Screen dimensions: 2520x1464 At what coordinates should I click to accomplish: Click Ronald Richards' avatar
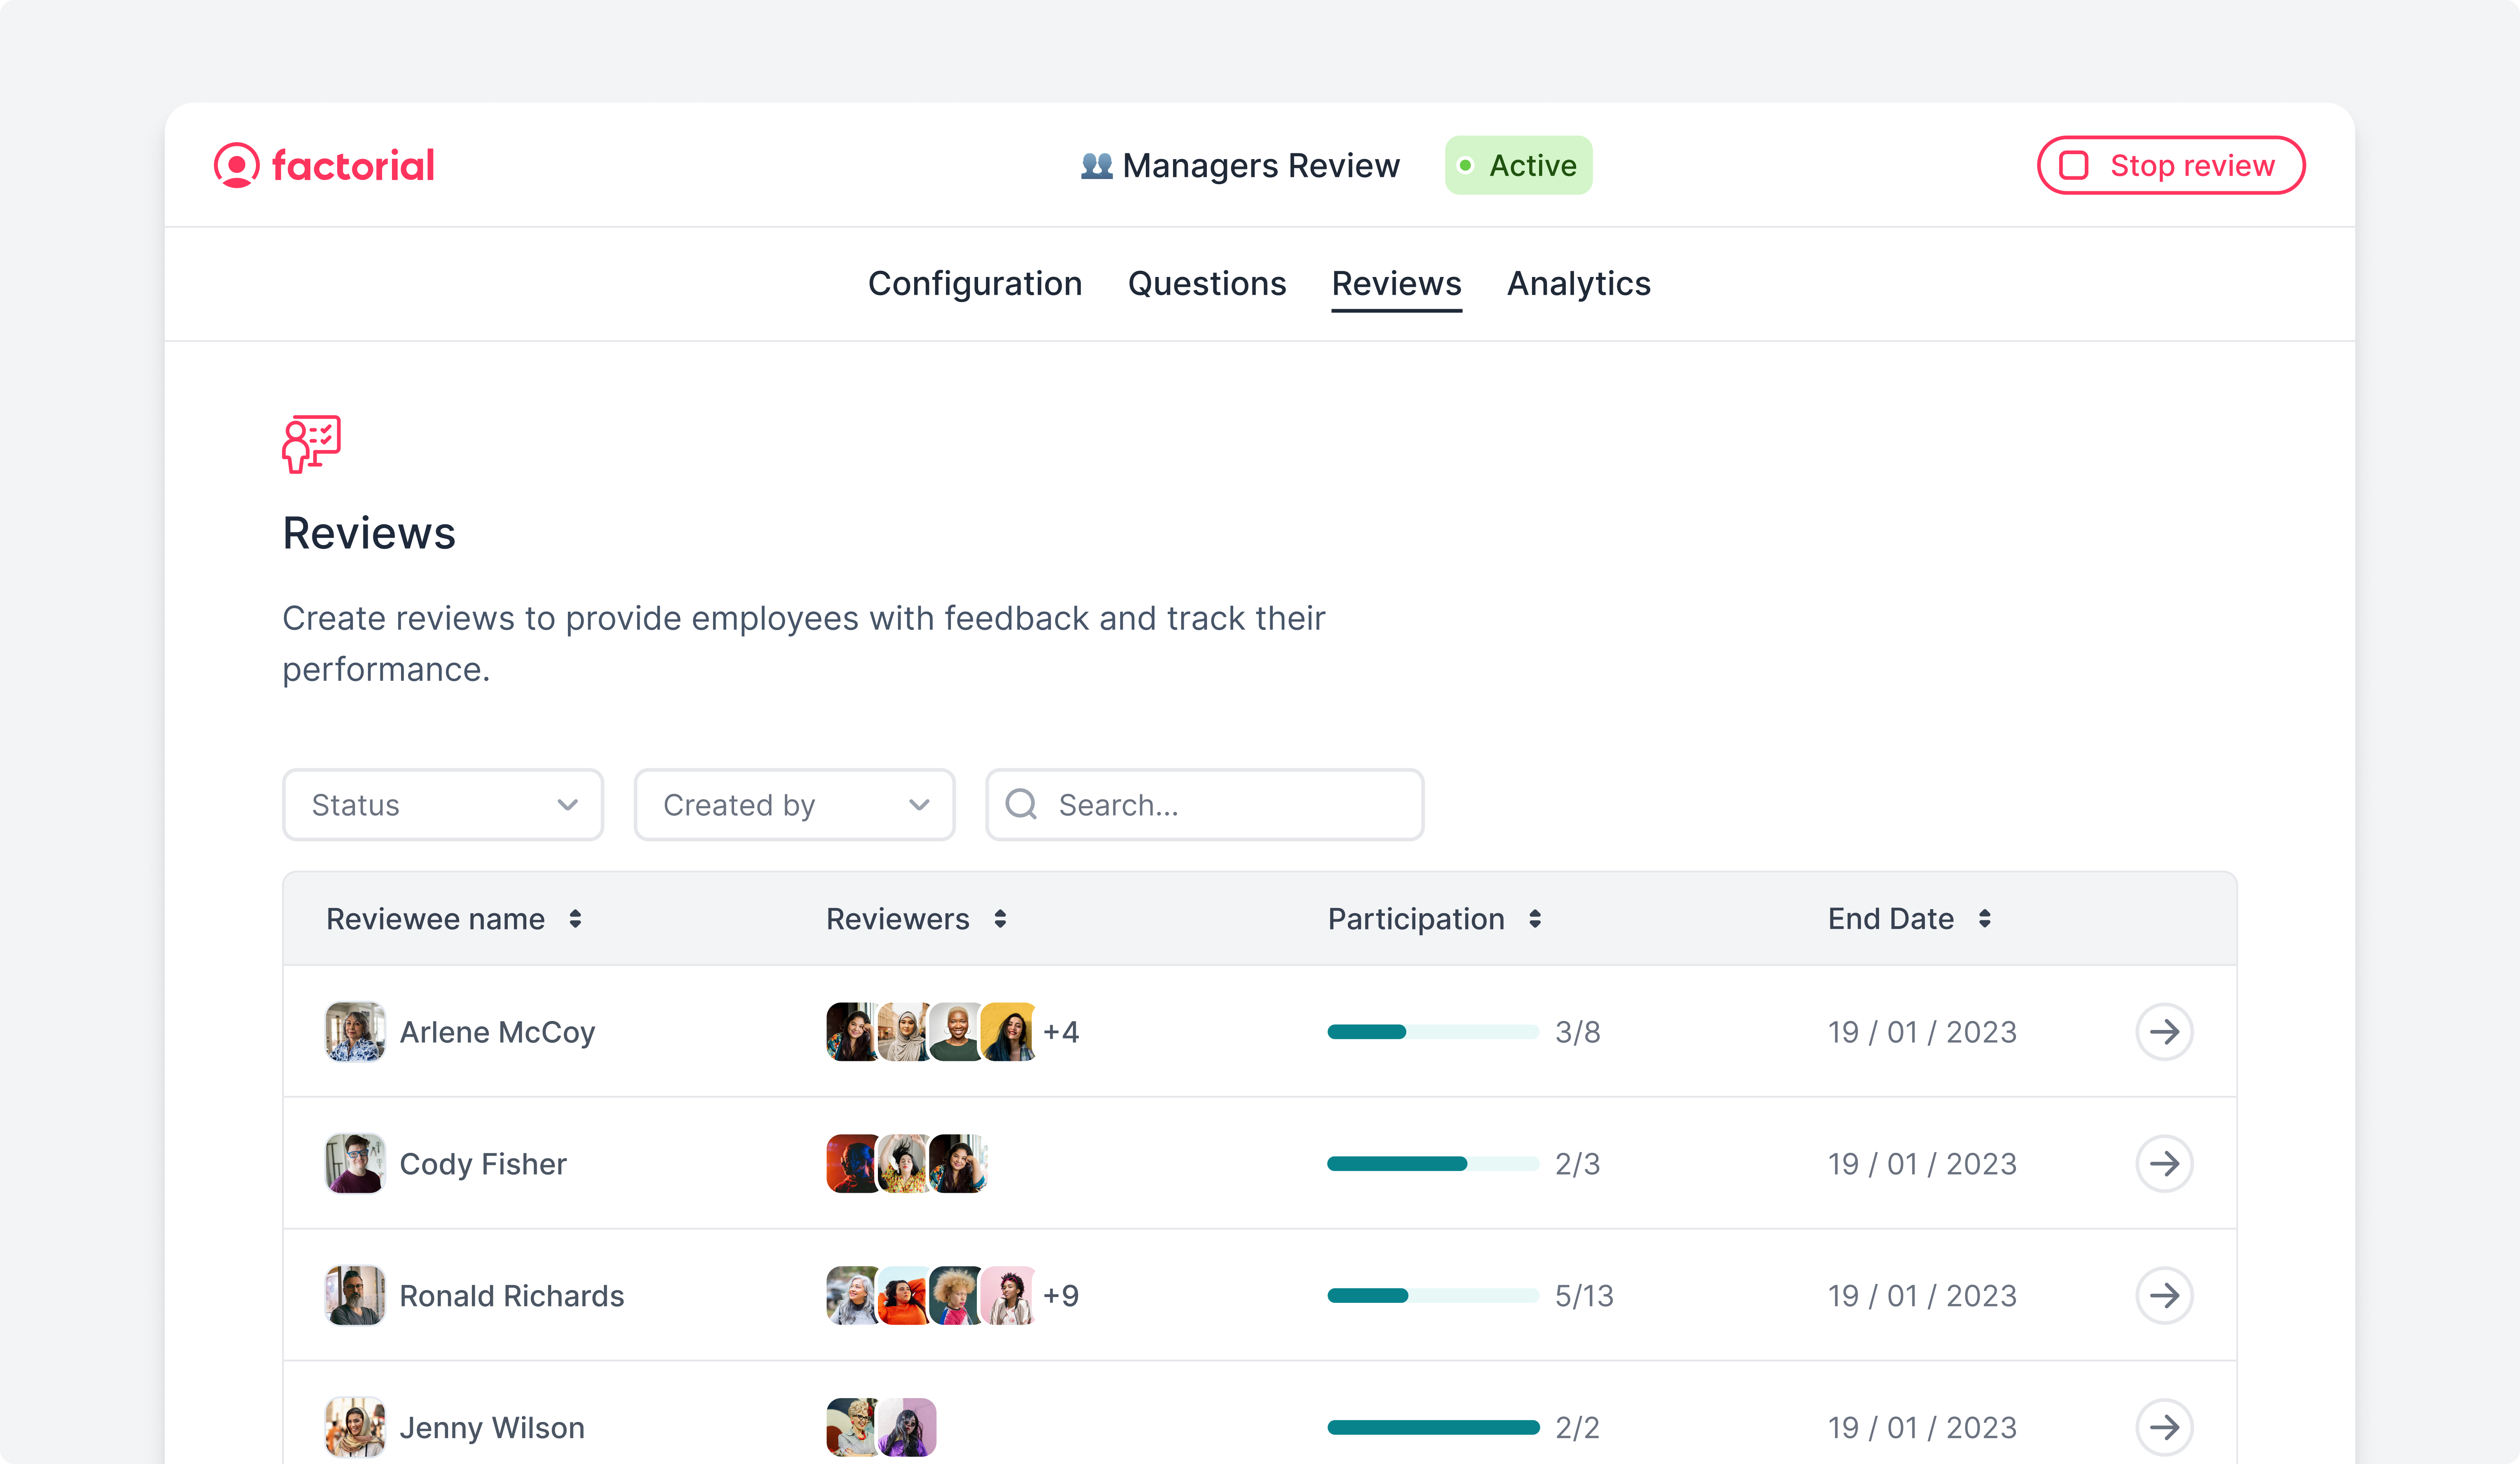coord(355,1295)
